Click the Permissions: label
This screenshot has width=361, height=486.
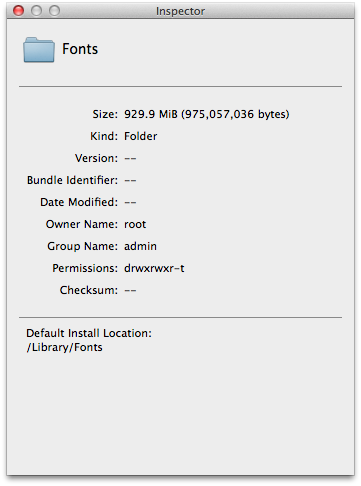[85, 268]
